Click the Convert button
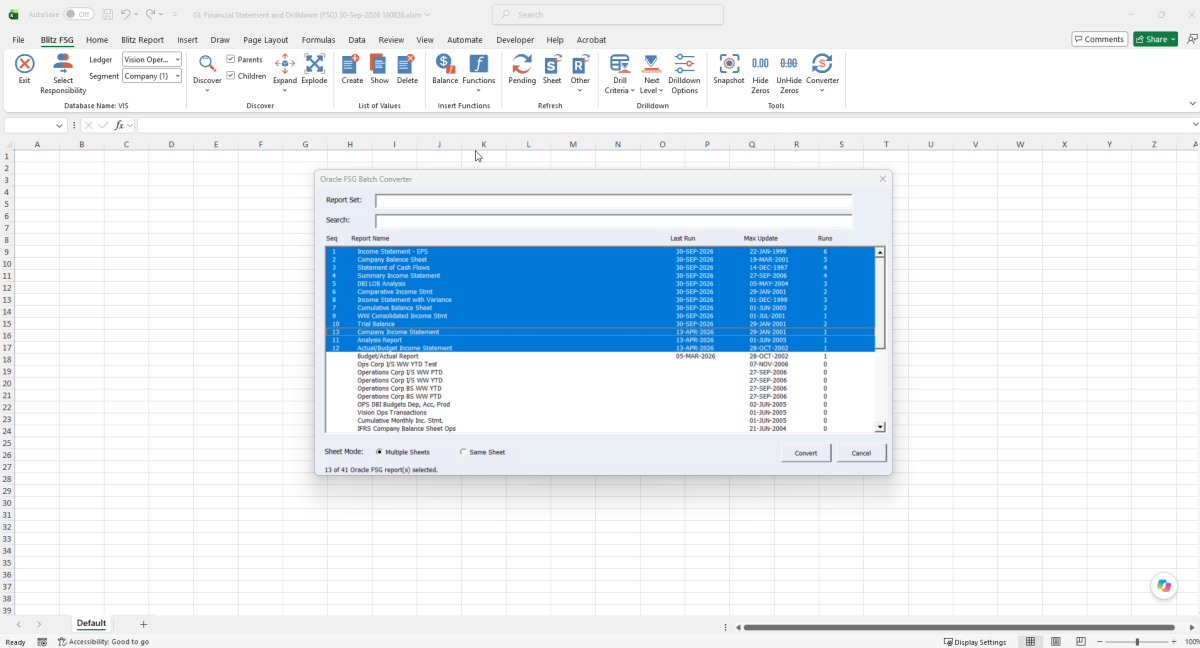 (x=806, y=453)
